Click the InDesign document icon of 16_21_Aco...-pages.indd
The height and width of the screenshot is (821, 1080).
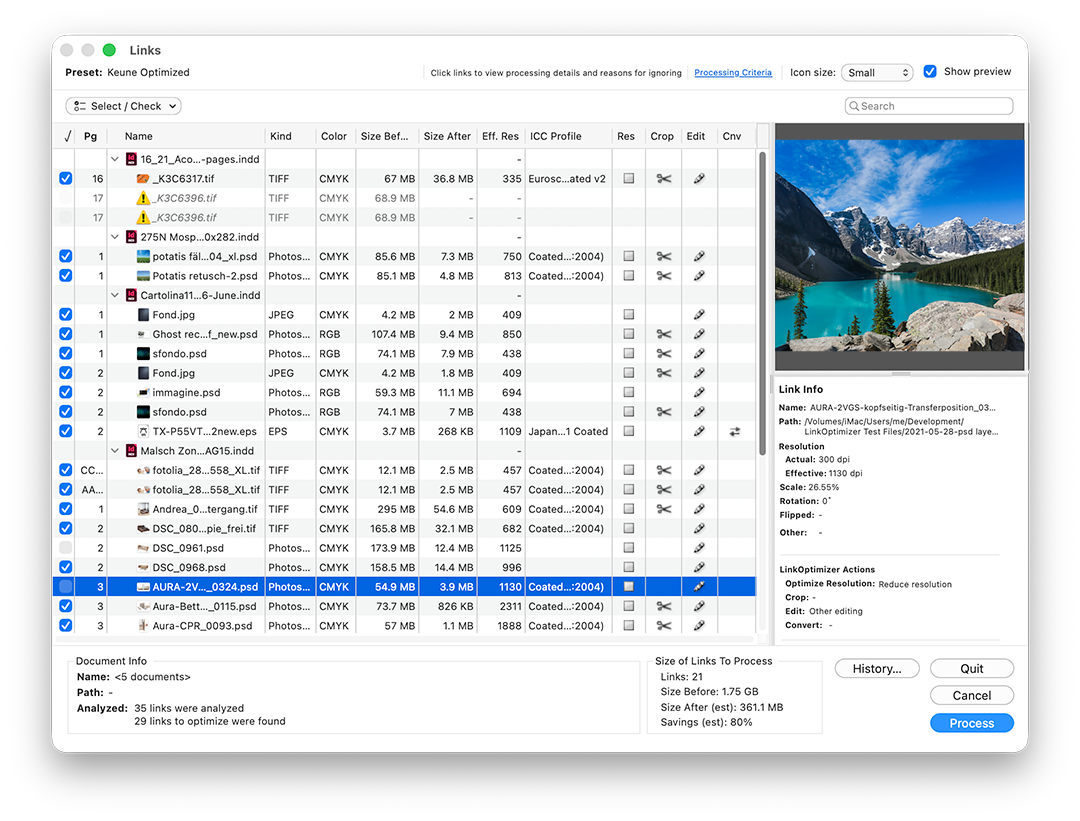(131, 159)
